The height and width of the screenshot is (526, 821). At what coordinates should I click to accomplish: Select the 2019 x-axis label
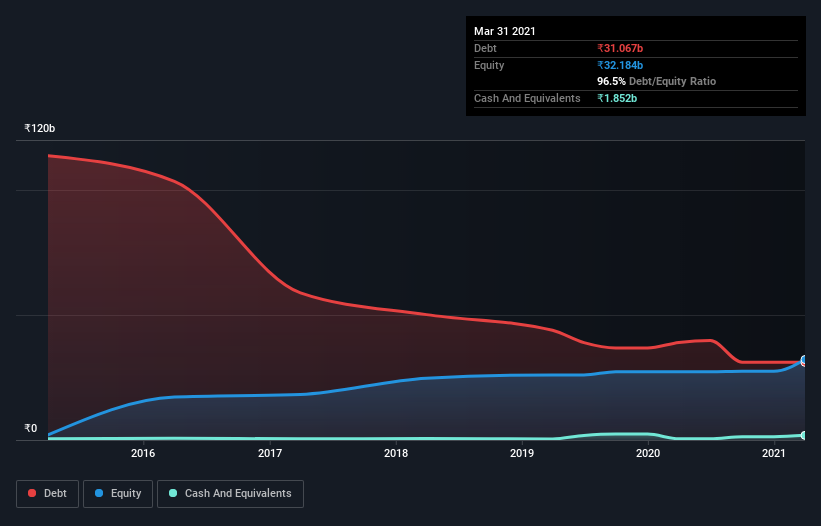[x=522, y=453]
